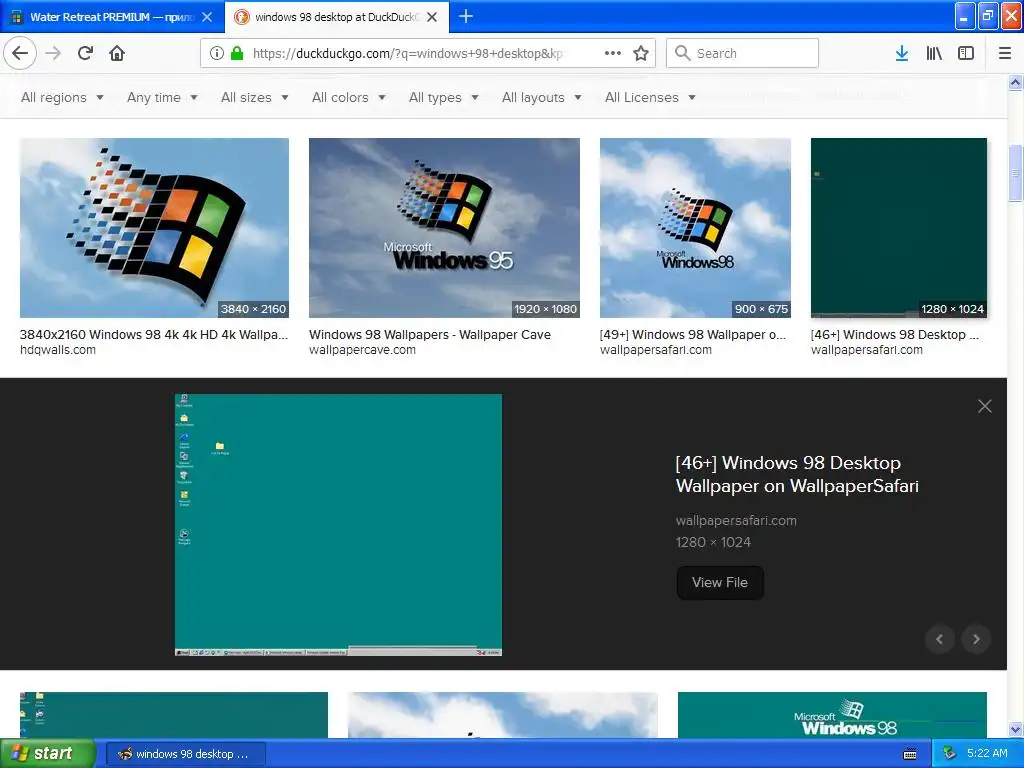Click the bottom-left teal desktop thumbnail
The width and height of the screenshot is (1024, 768).
(174, 715)
